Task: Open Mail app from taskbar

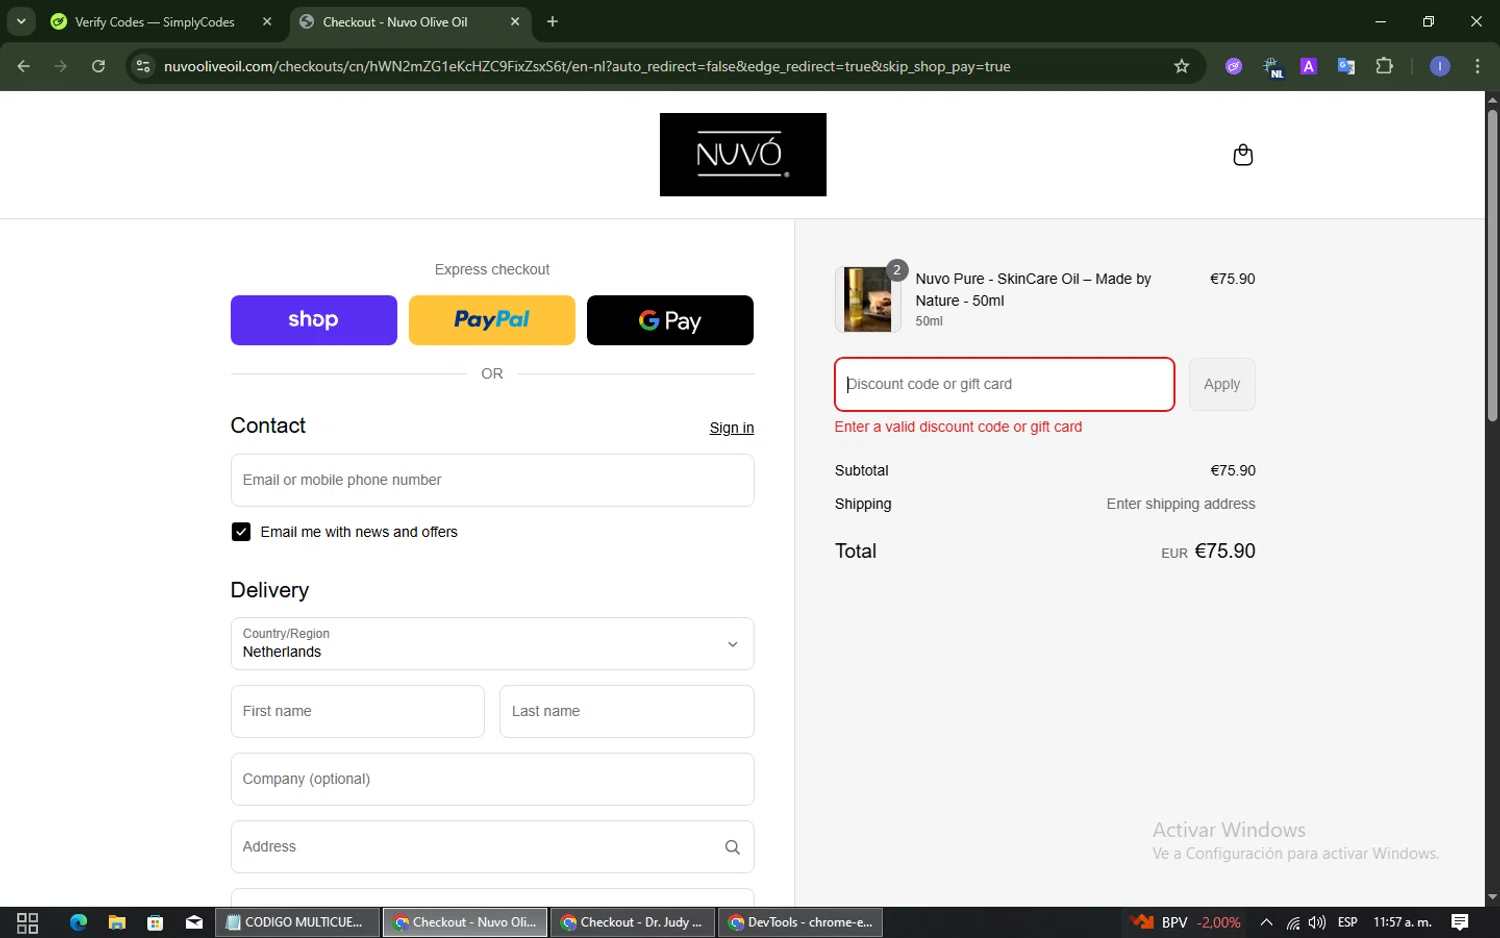Action: pos(194,922)
